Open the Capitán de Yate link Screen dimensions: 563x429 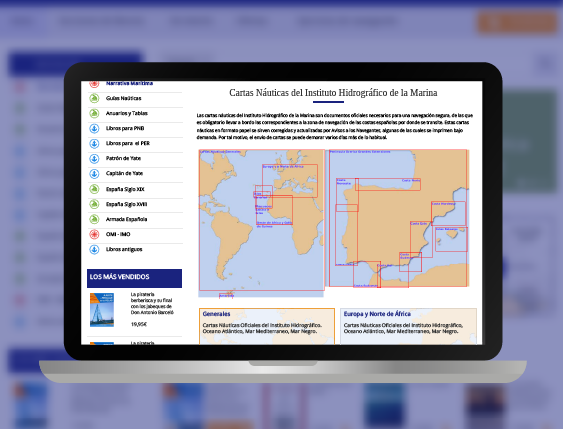124,173
